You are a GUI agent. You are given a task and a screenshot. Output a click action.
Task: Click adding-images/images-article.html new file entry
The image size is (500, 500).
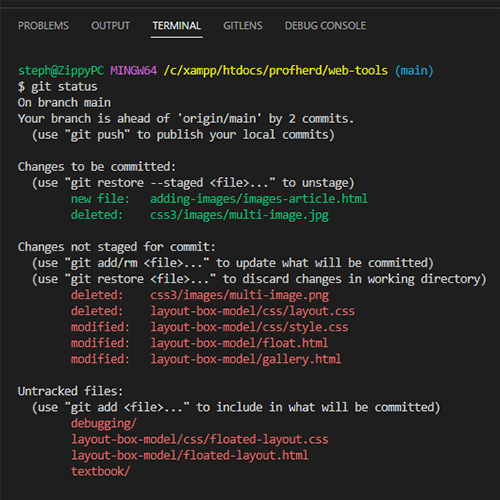219,199
